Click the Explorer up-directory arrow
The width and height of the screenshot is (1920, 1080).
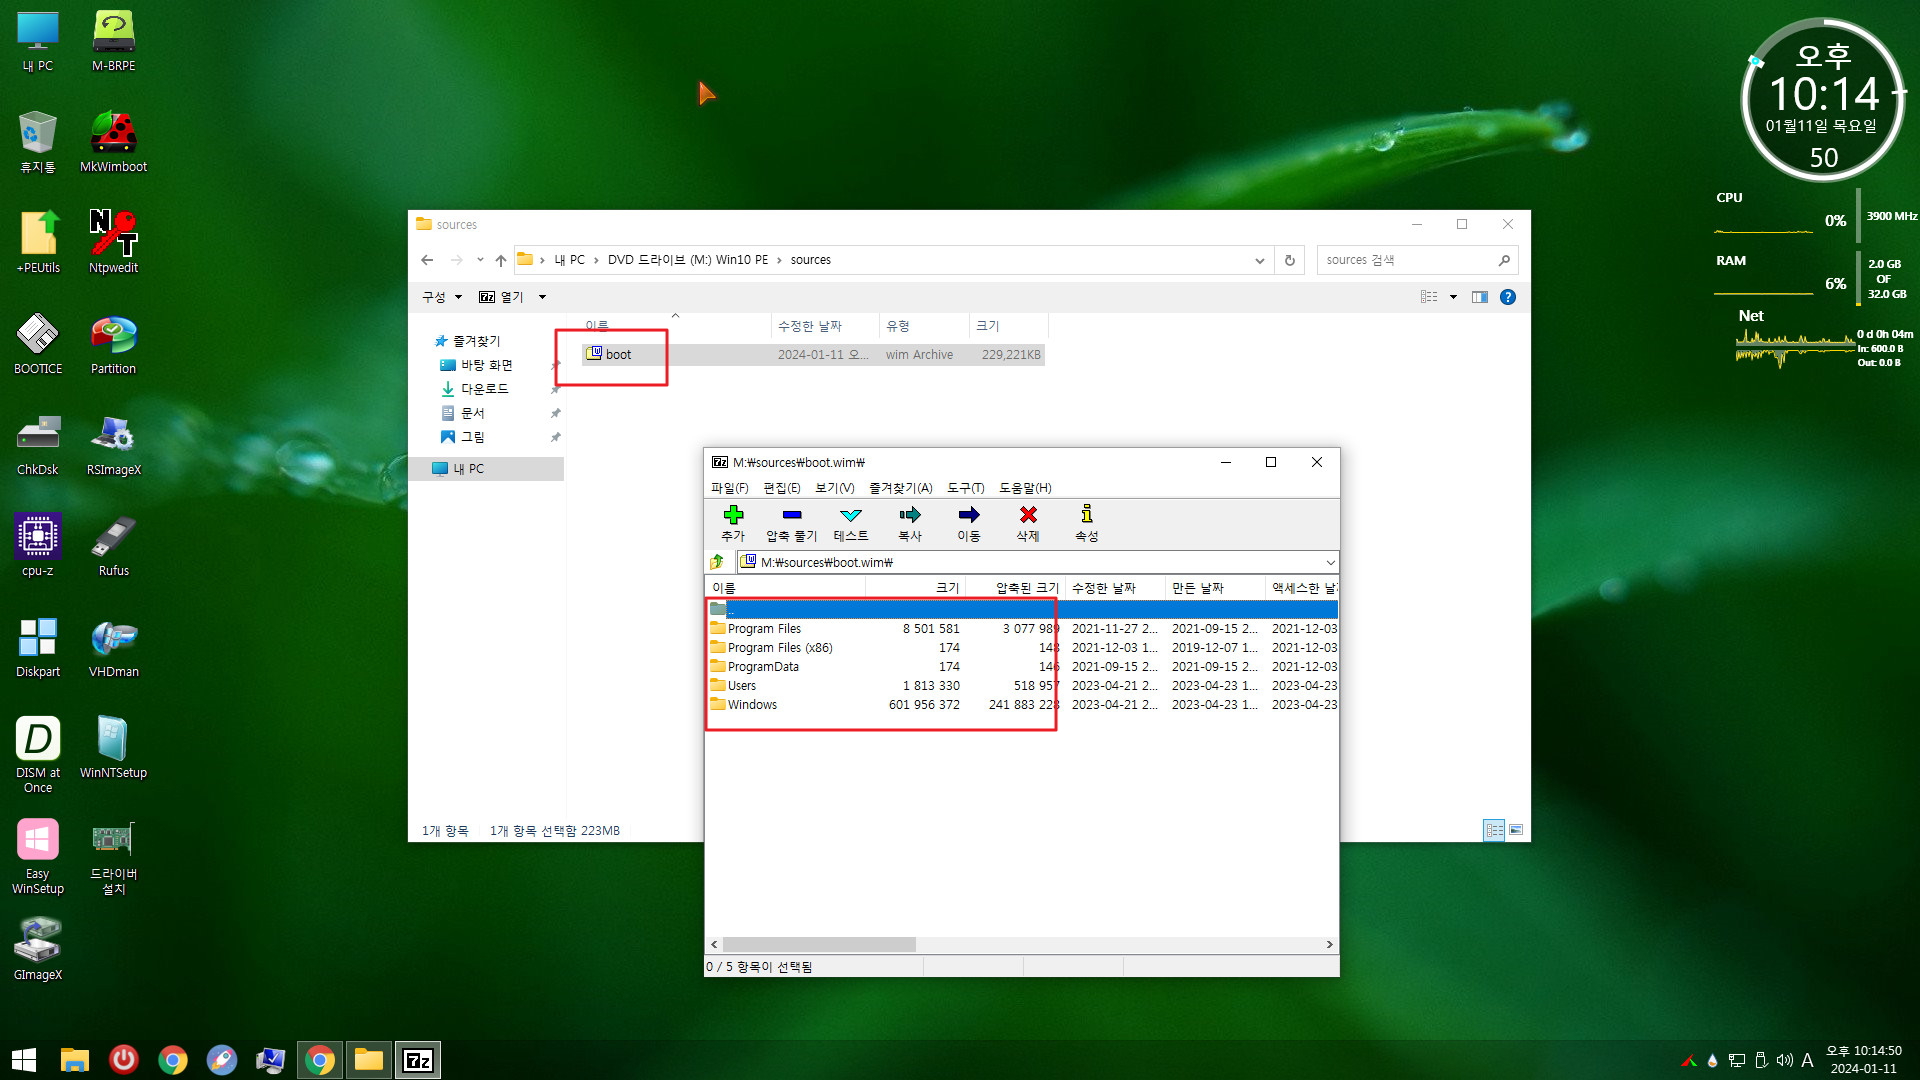click(501, 260)
